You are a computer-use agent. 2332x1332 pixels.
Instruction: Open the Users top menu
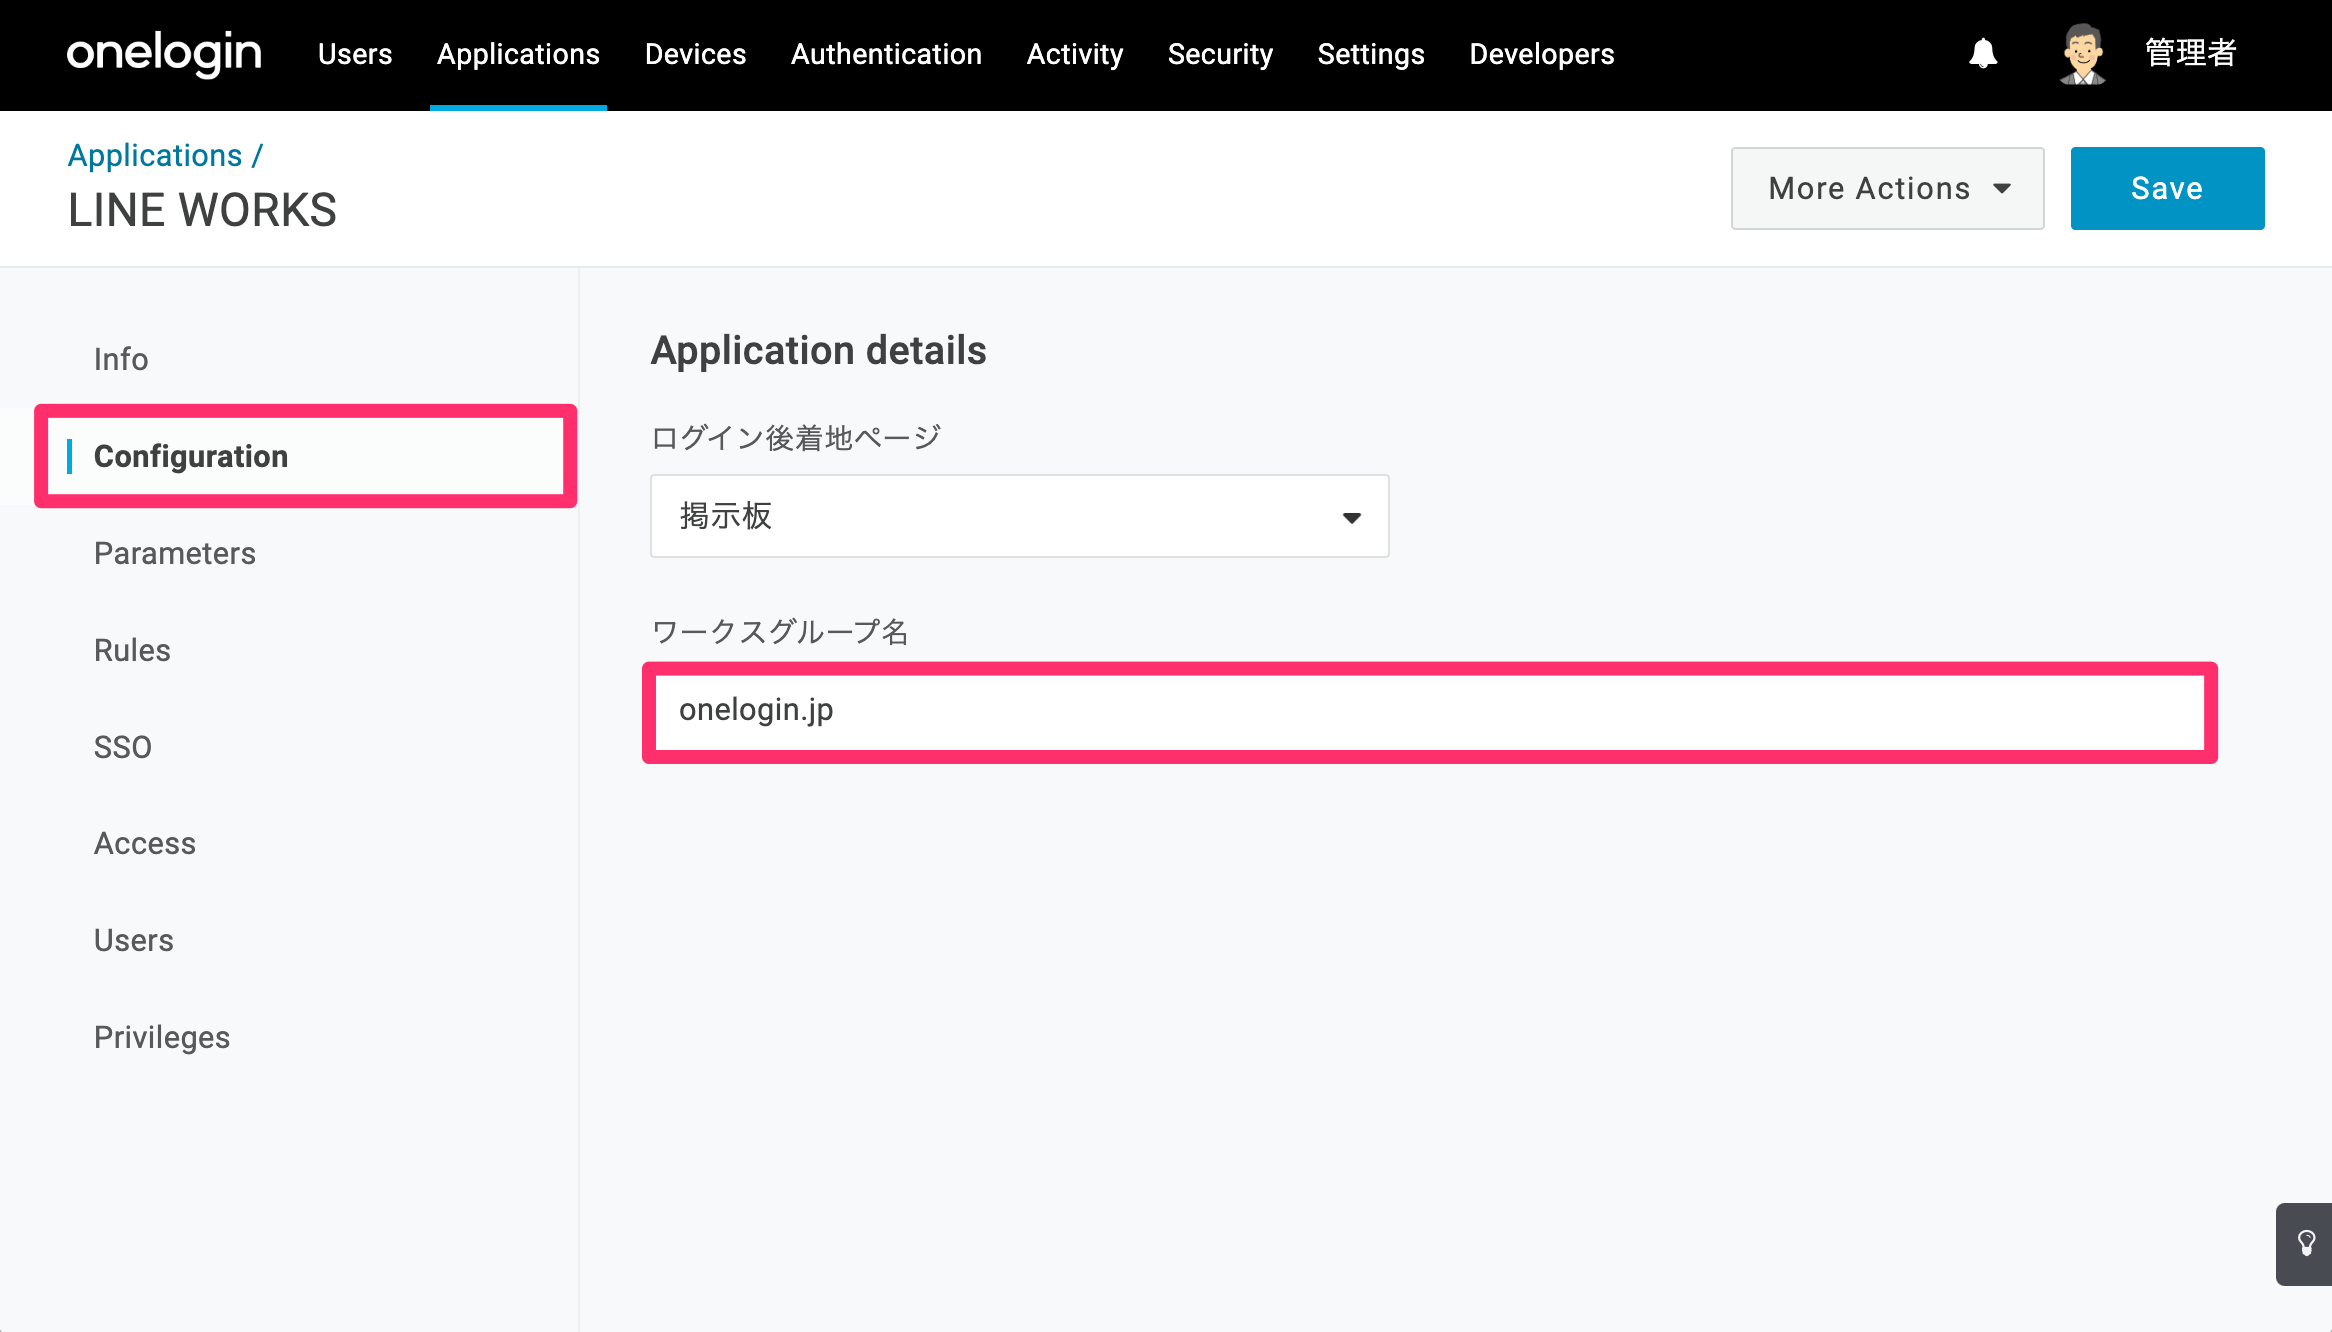pyautogui.click(x=355, y=54)
